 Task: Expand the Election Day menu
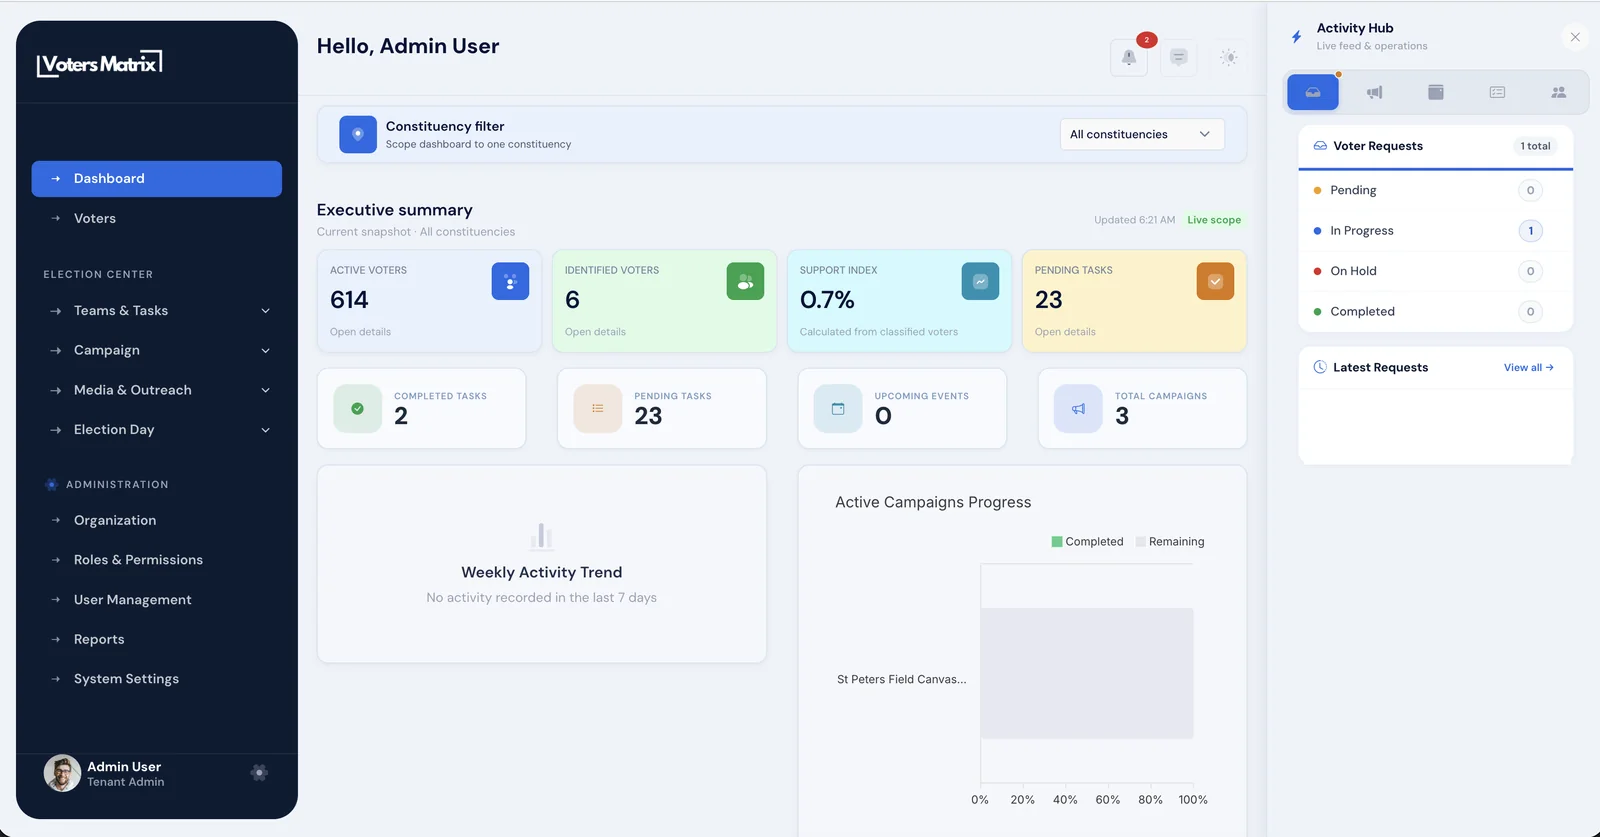click(157, 430)
